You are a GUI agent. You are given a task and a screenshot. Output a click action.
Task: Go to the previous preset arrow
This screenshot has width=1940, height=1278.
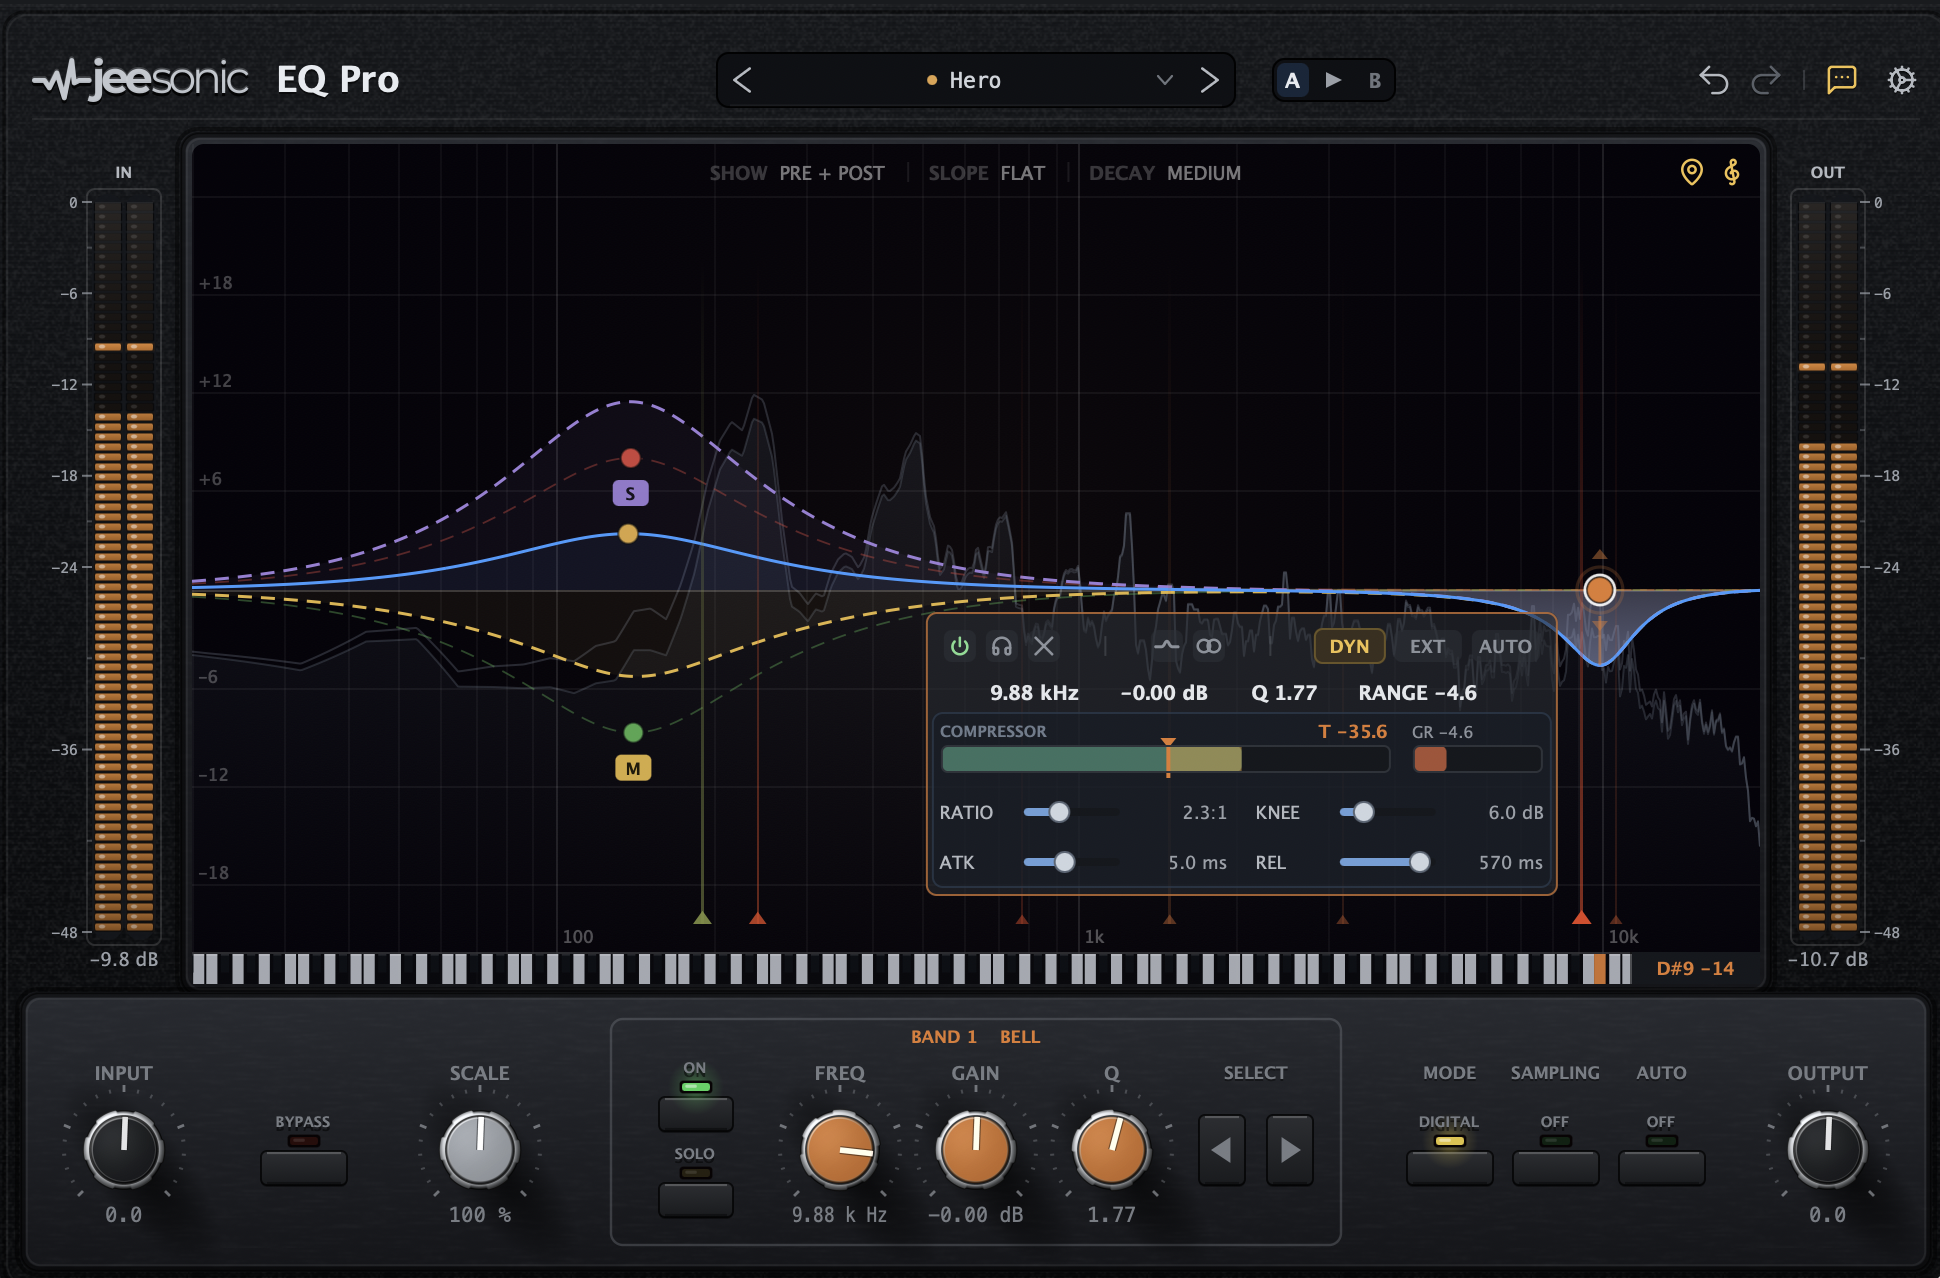(742, 80)
